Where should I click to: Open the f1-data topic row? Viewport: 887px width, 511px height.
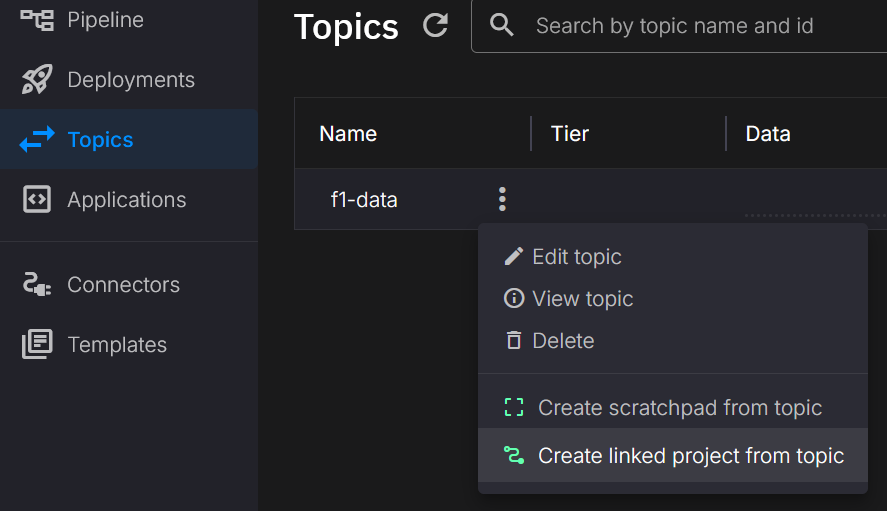click(364, 200)
